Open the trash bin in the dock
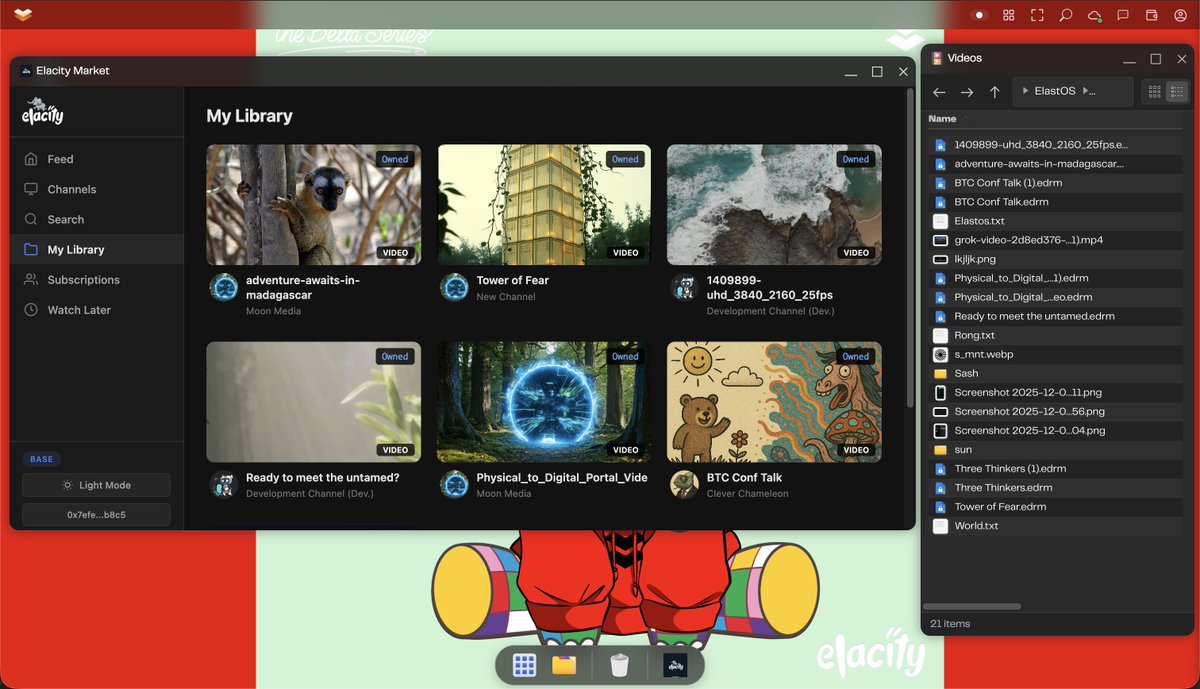The image size is (1200, 689). pyautogui.click(x=620, y=665)
